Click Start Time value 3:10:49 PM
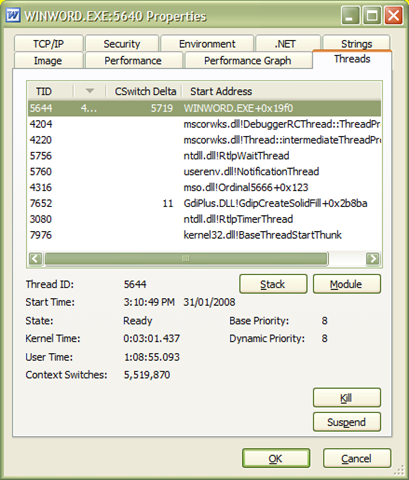Screen dimensions: 409x480 (149, 302)
